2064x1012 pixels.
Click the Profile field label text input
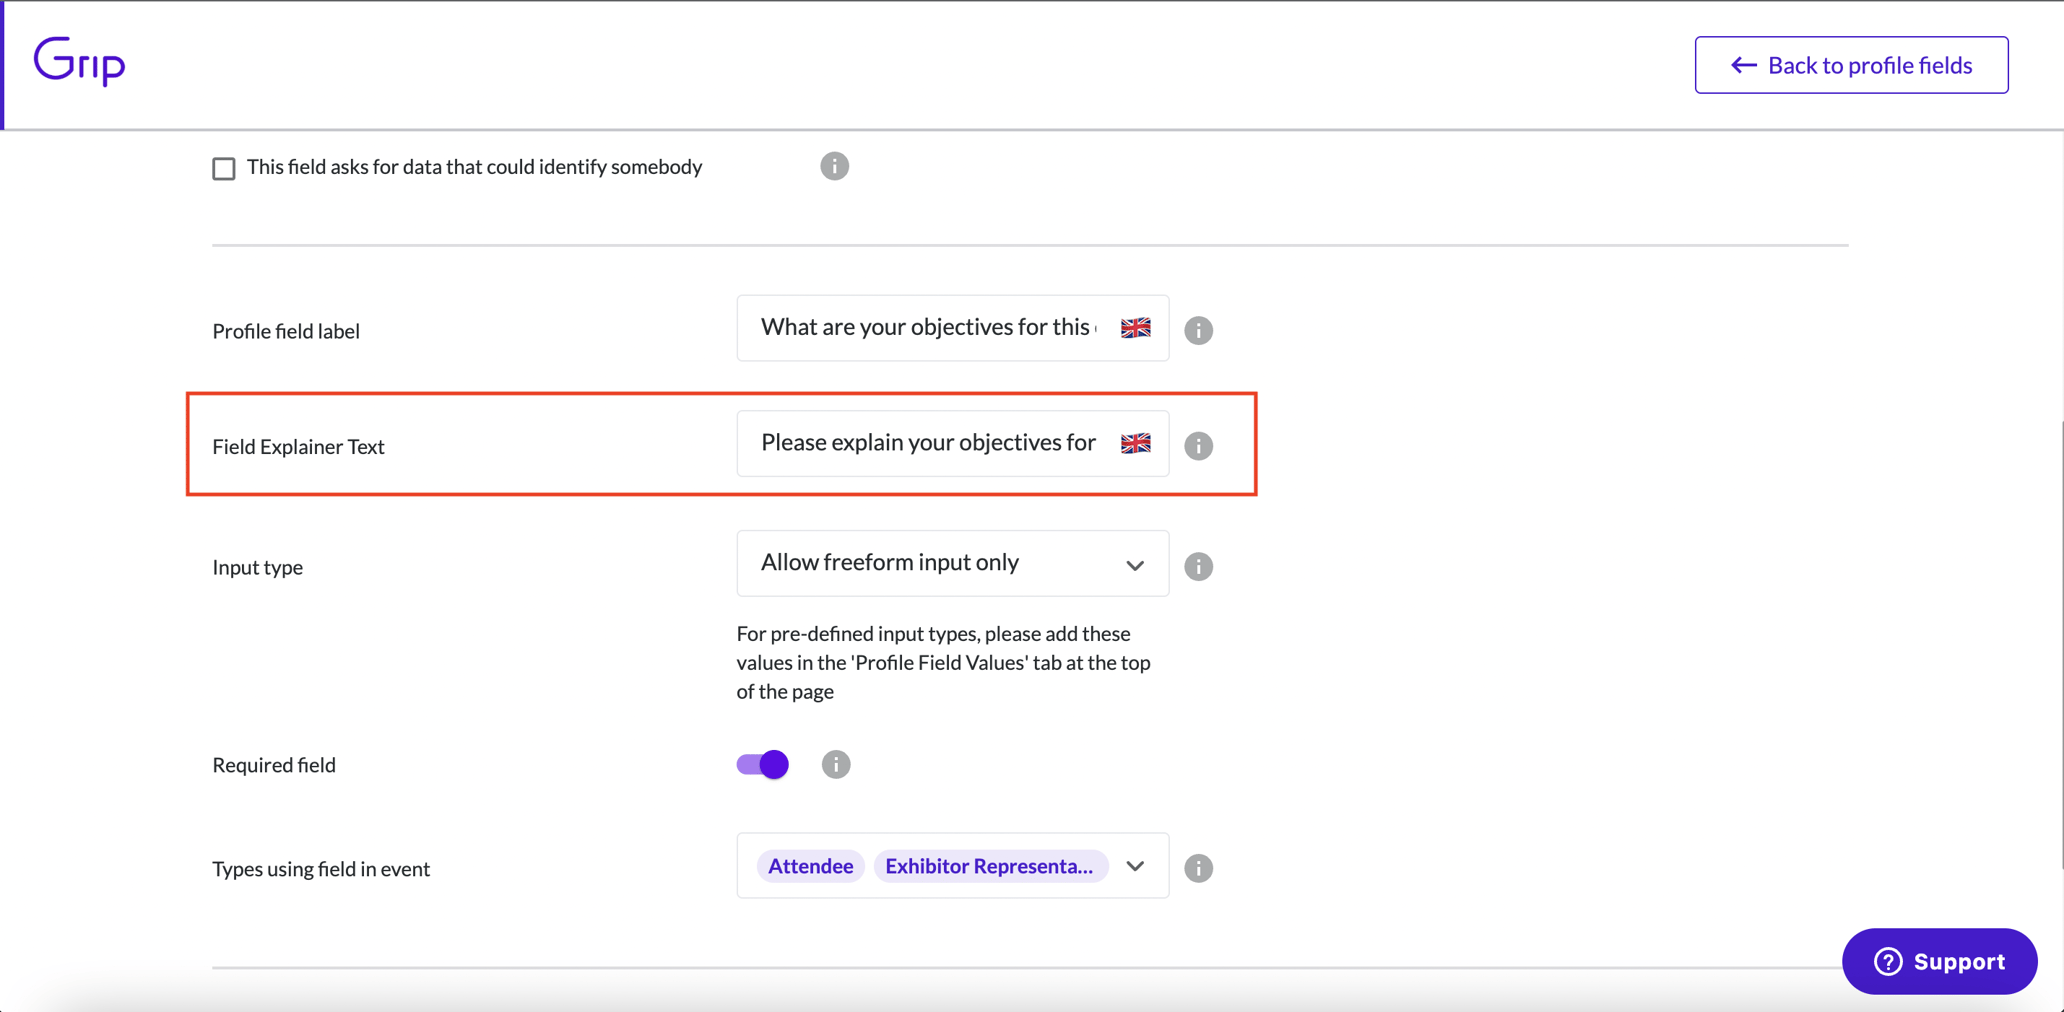pos(920,327)
